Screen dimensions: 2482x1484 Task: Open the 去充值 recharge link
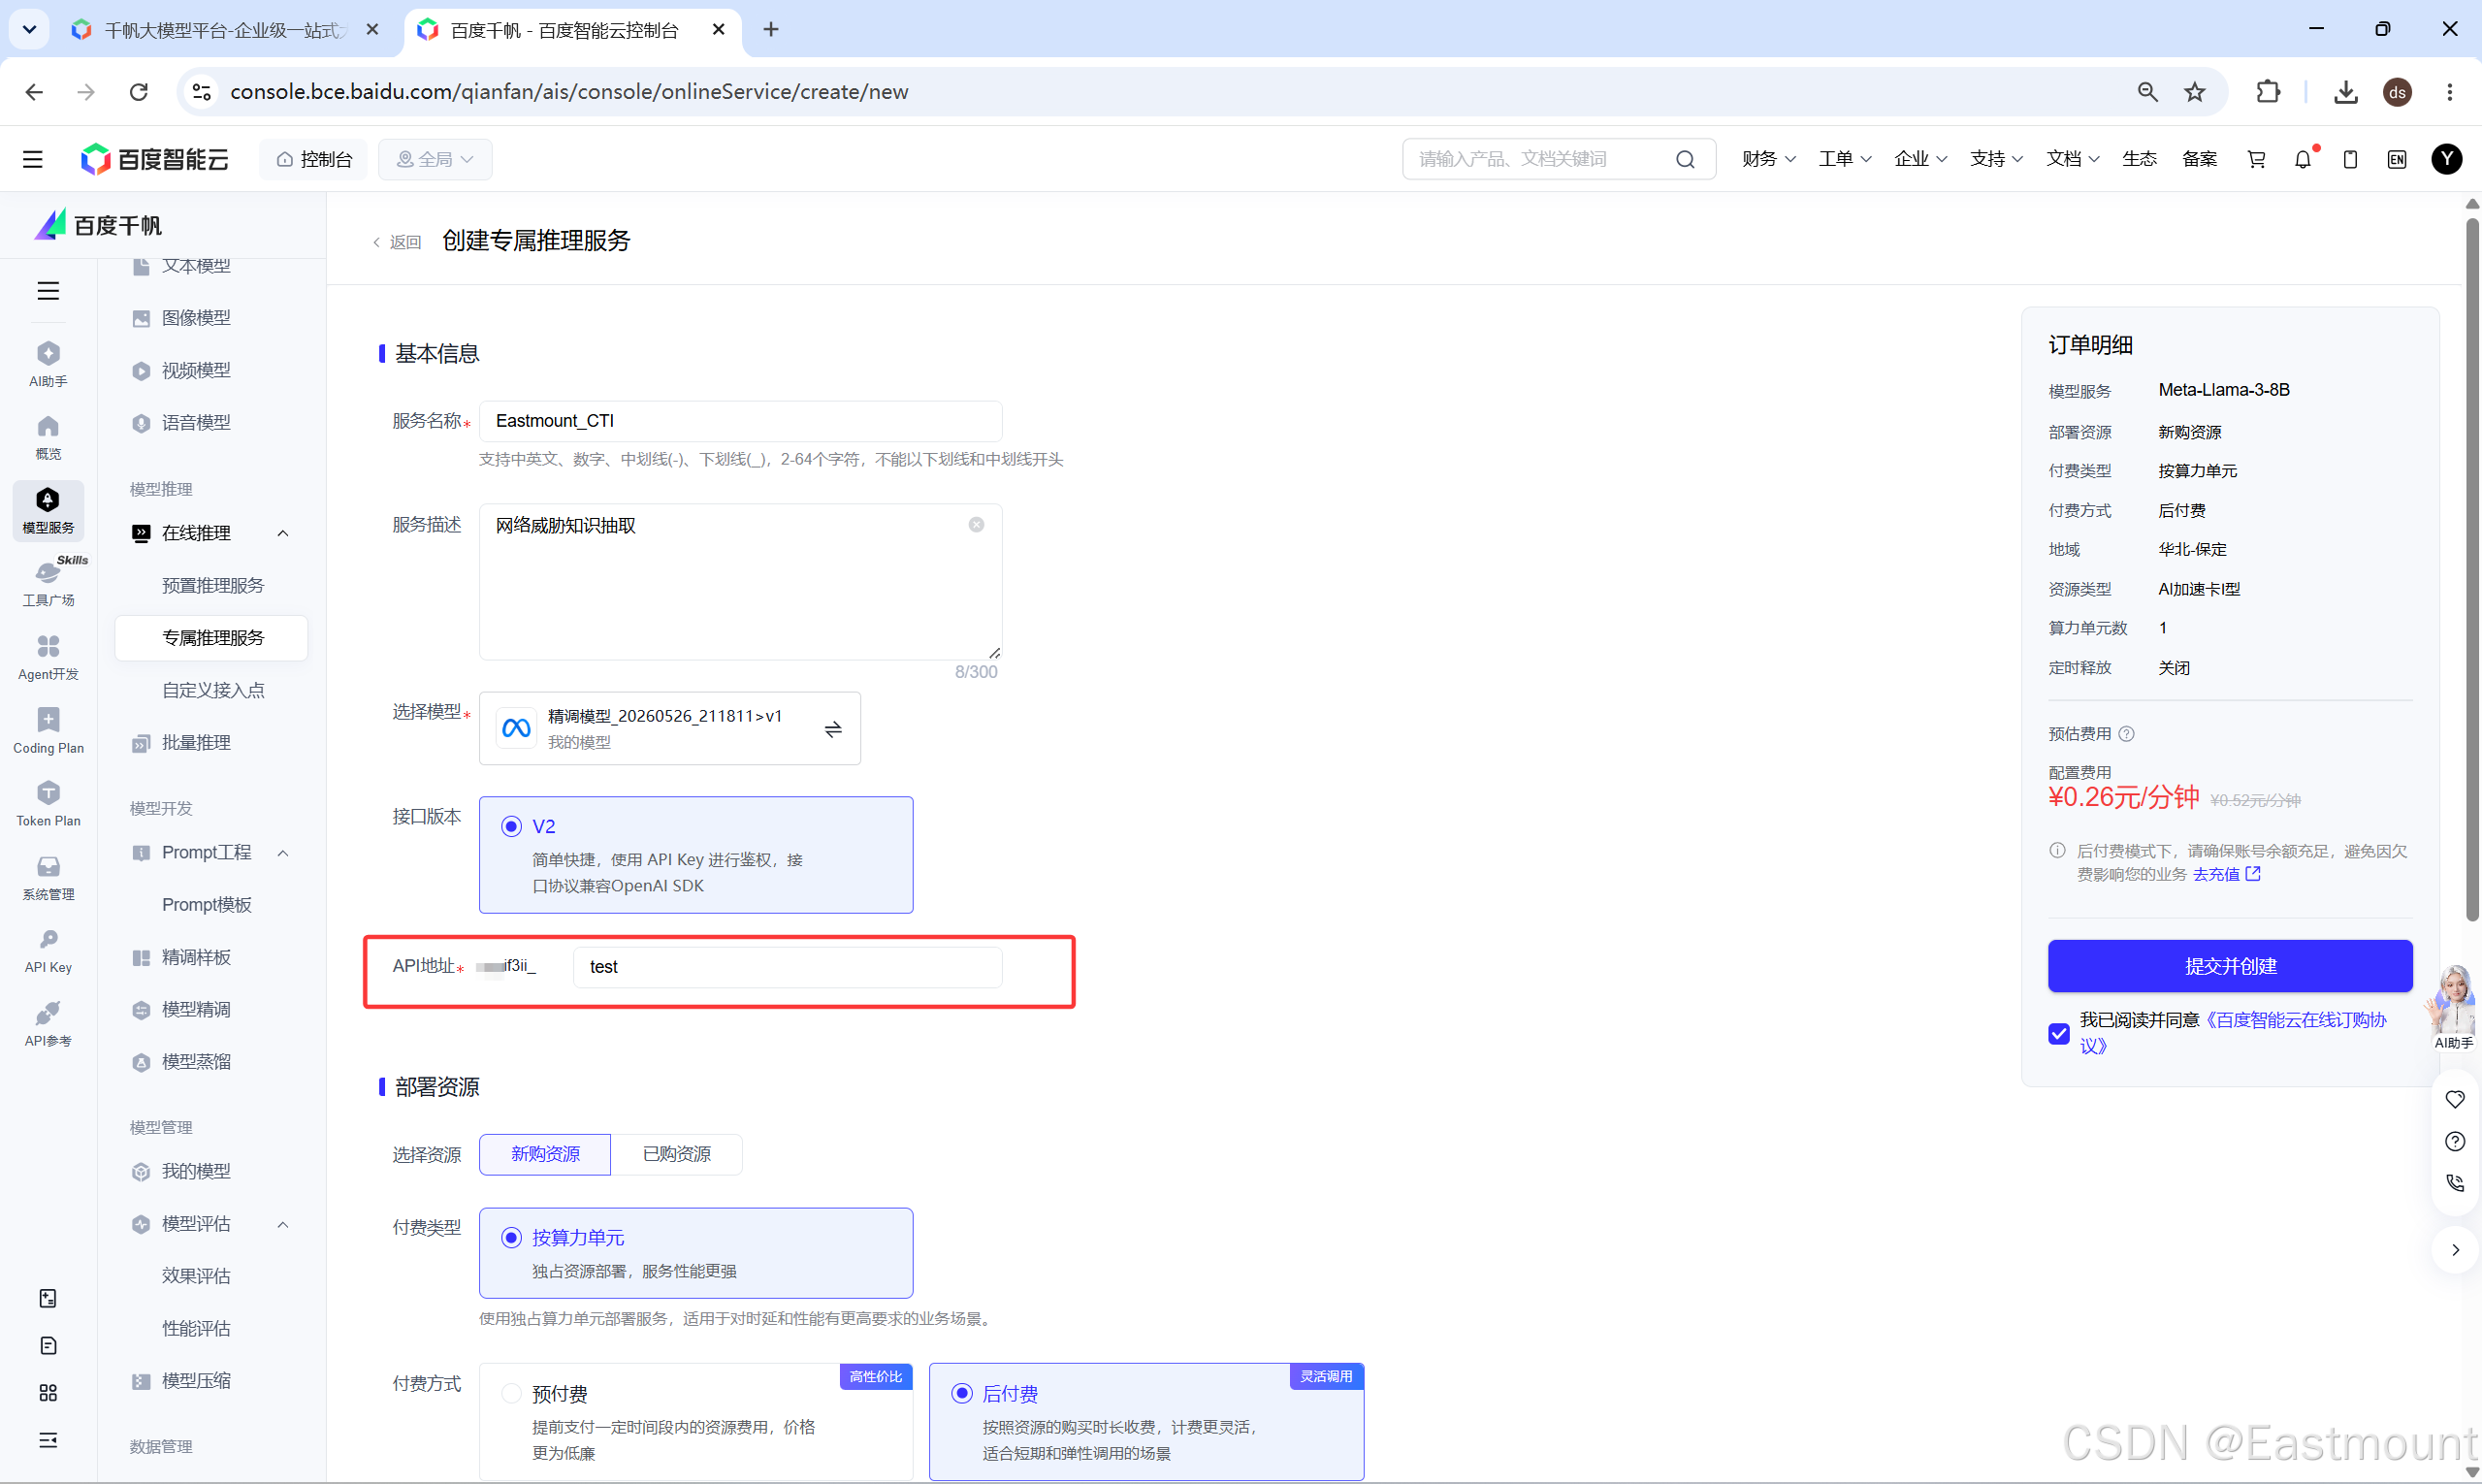pos(2226,874)
